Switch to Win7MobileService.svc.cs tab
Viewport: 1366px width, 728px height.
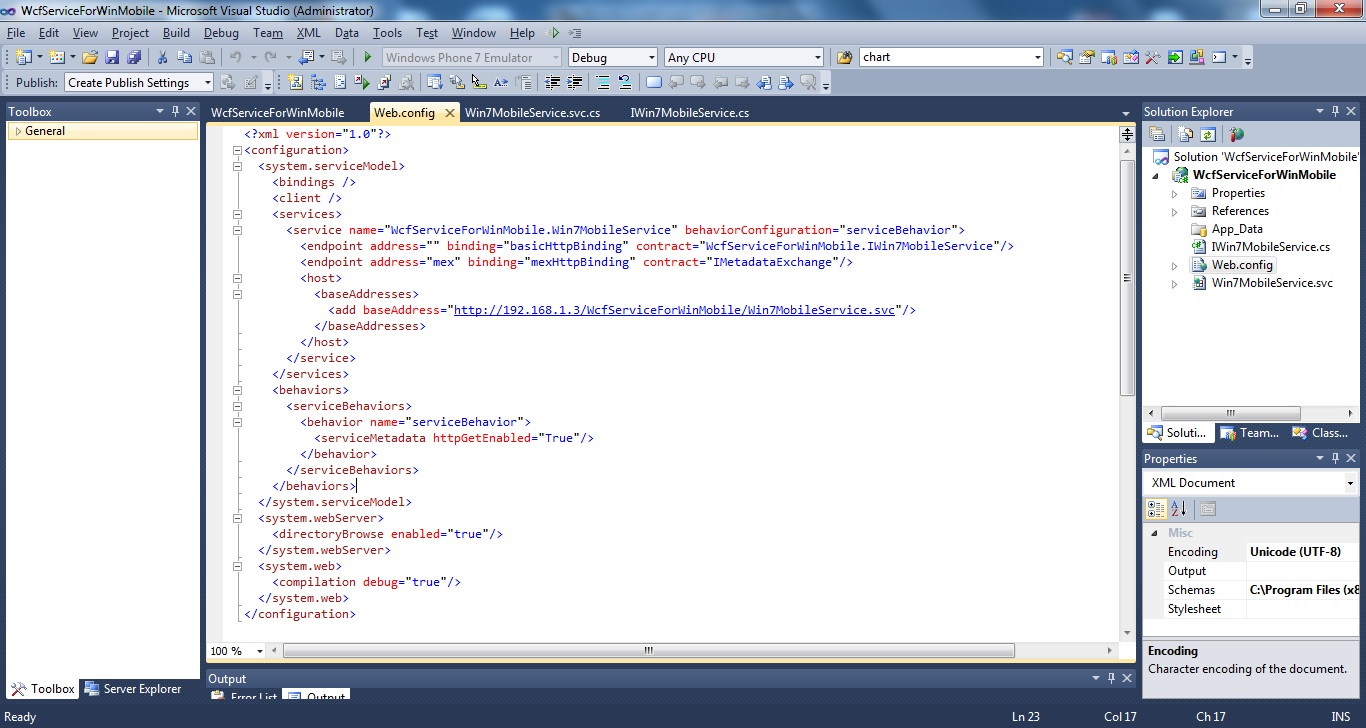point(532,113)
